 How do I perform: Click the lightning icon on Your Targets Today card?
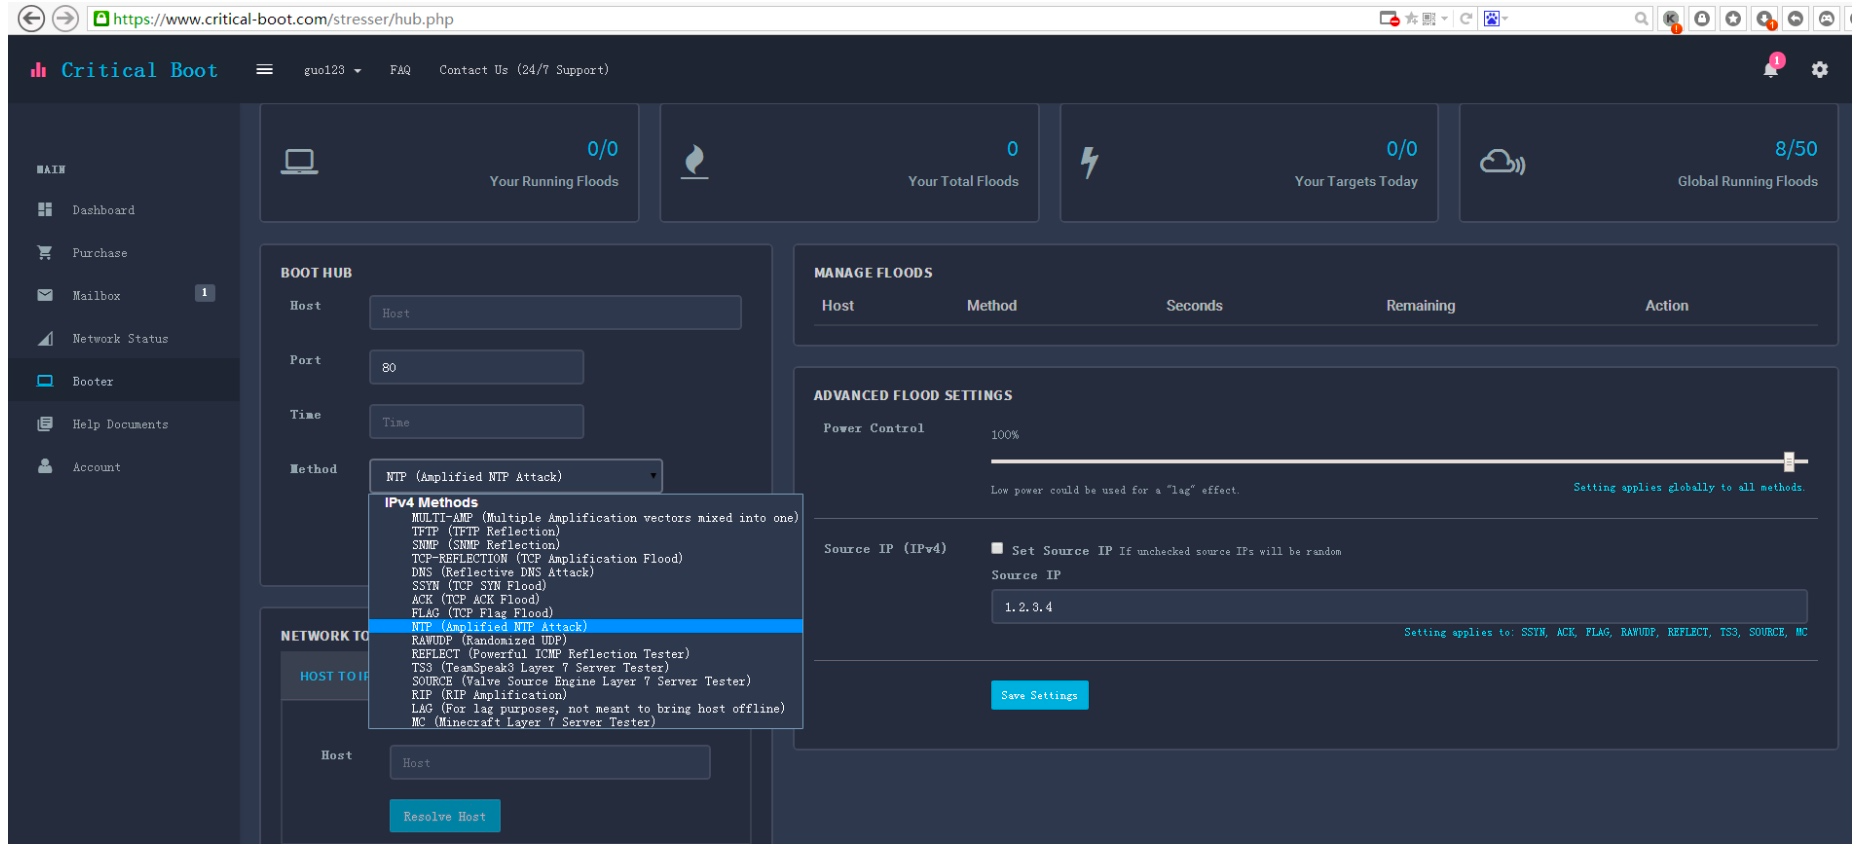pos(1090,162)
